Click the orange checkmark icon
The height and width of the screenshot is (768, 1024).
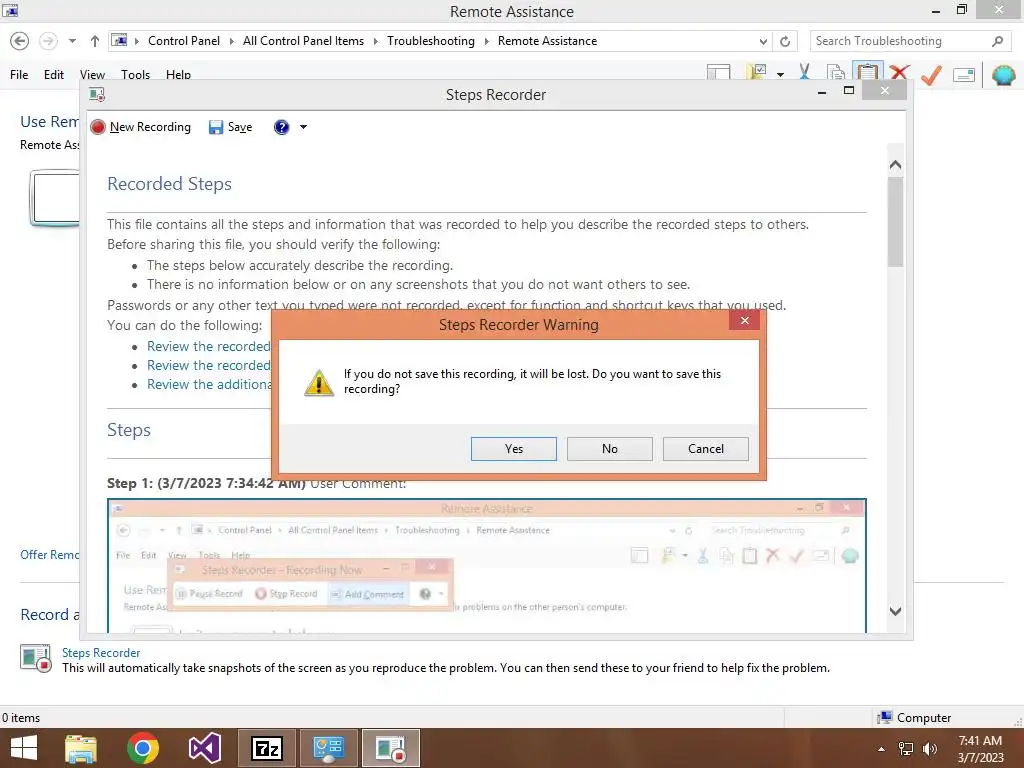pyautogui.click(x=931, y=75)
